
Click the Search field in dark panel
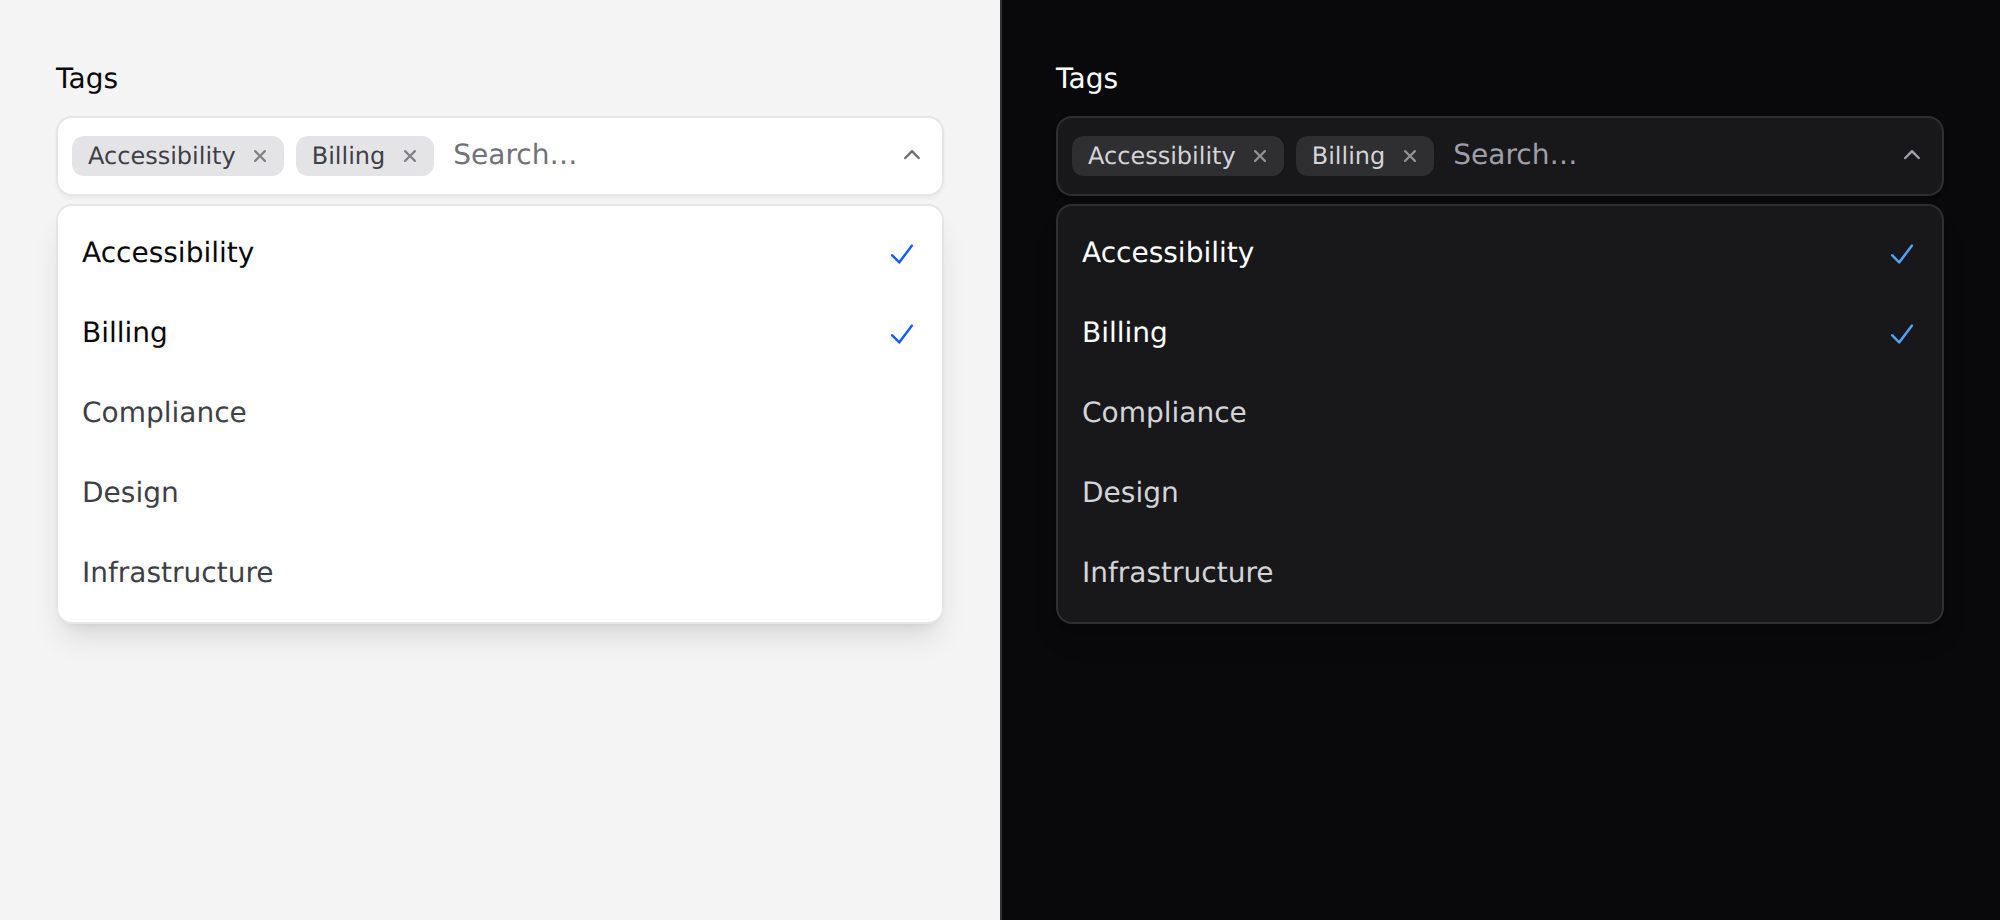coord(1666,155)
